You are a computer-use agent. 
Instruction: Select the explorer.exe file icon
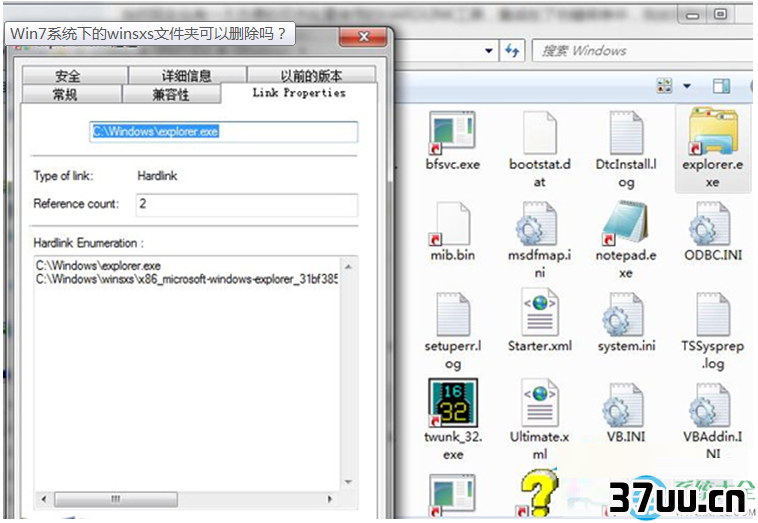coord(713,131)
